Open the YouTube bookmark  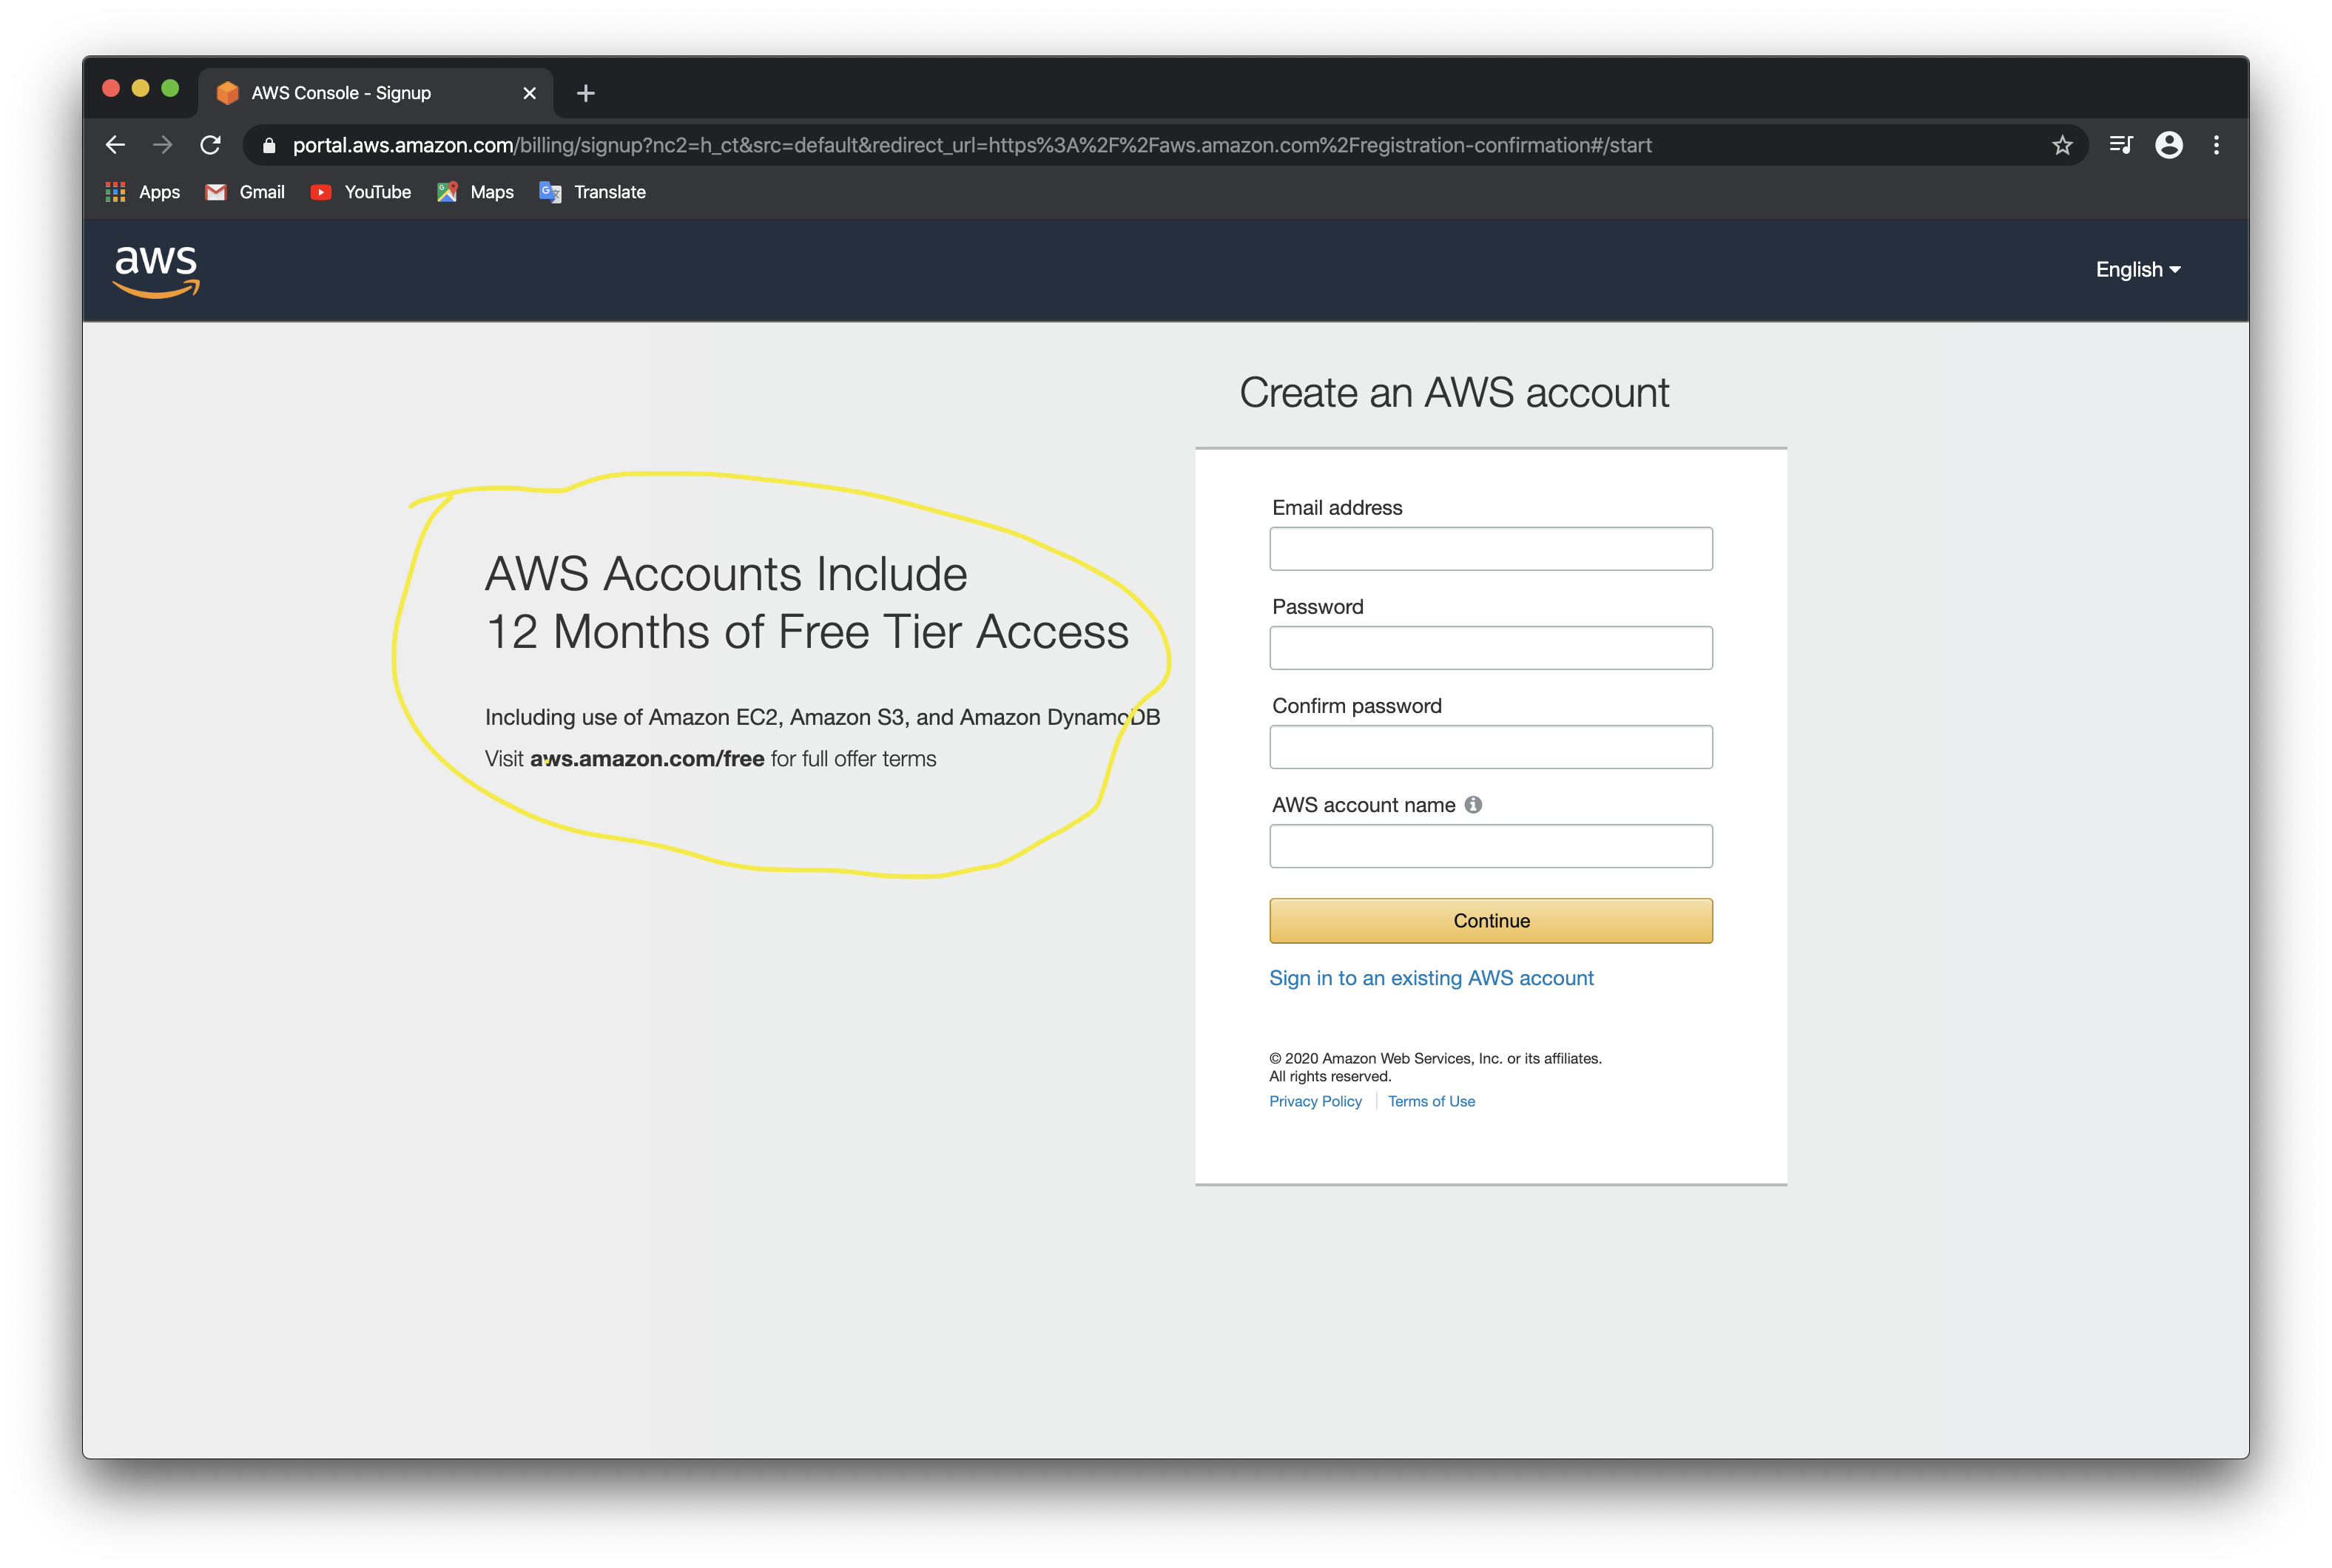click(361, 192)
